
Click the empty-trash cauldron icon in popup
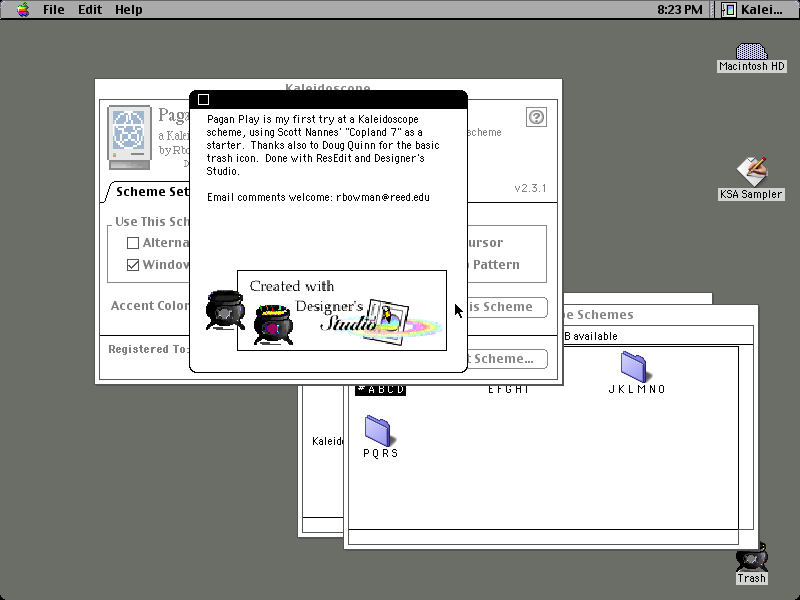point(224,310)
